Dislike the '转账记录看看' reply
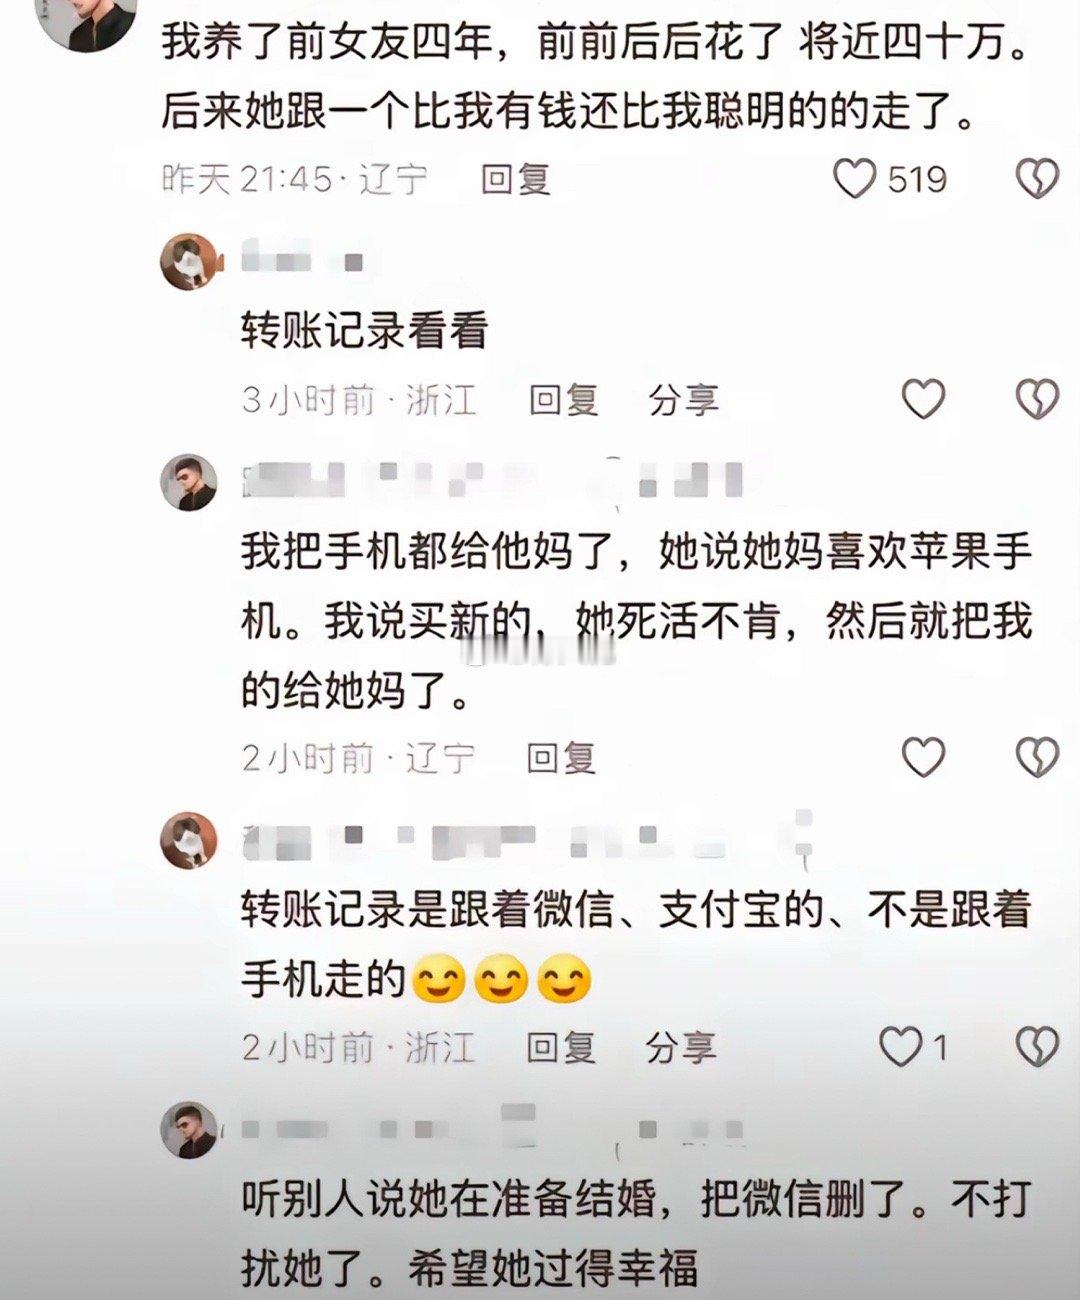1080x1300 pixels. (x=1037, y=399)
